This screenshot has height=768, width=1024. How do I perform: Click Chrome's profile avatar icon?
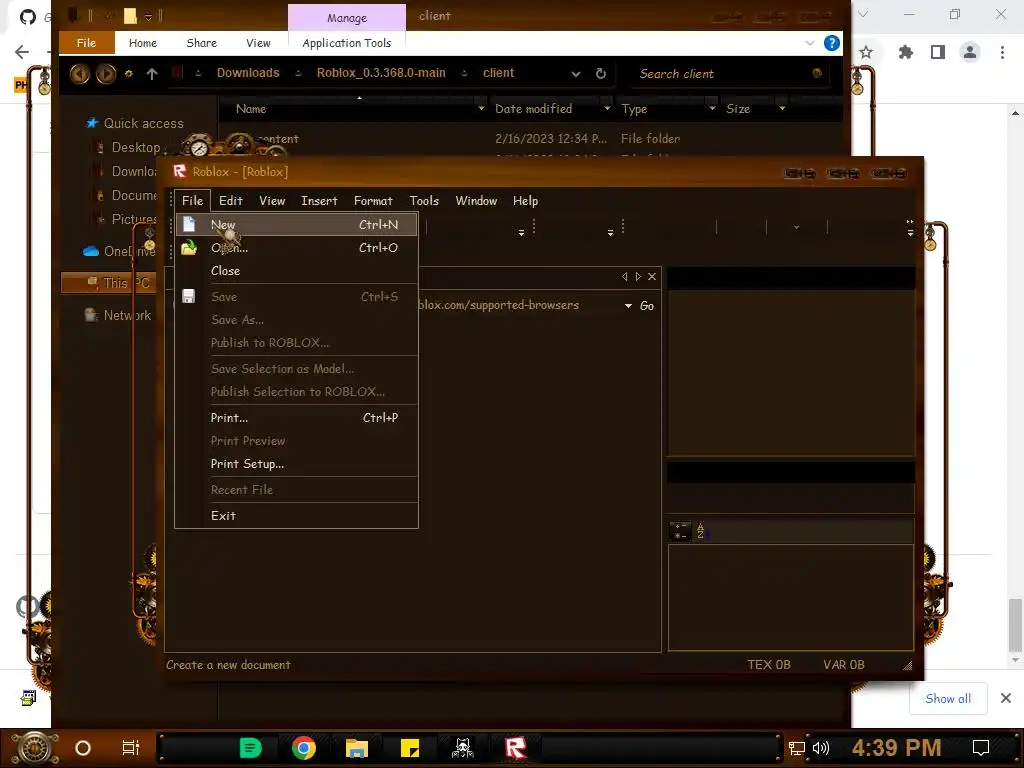[x=970, y=52]
